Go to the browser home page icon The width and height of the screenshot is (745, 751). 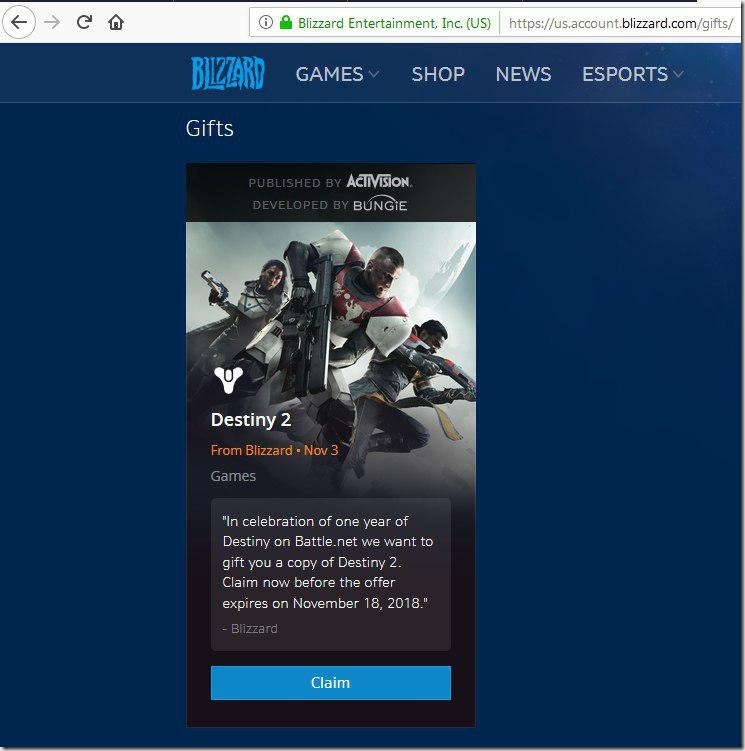click(x=116, y=22)
